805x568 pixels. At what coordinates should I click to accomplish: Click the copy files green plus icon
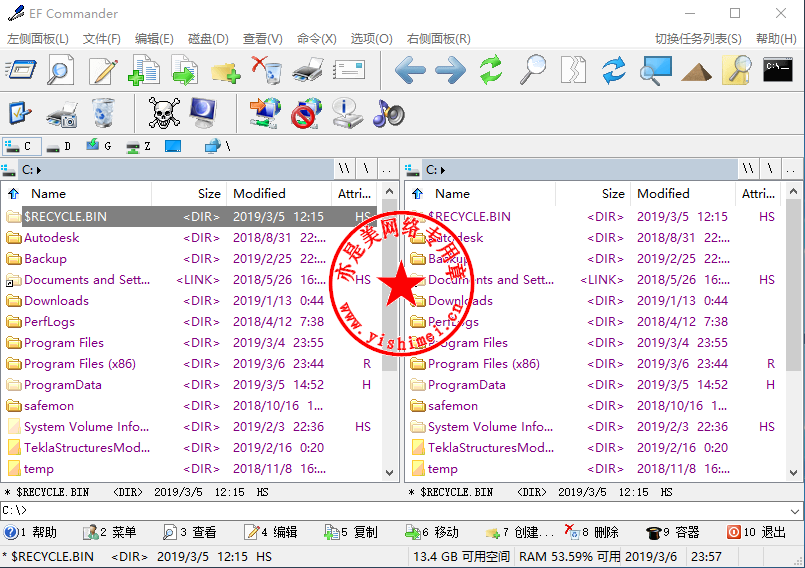click(x=144, y=70)
